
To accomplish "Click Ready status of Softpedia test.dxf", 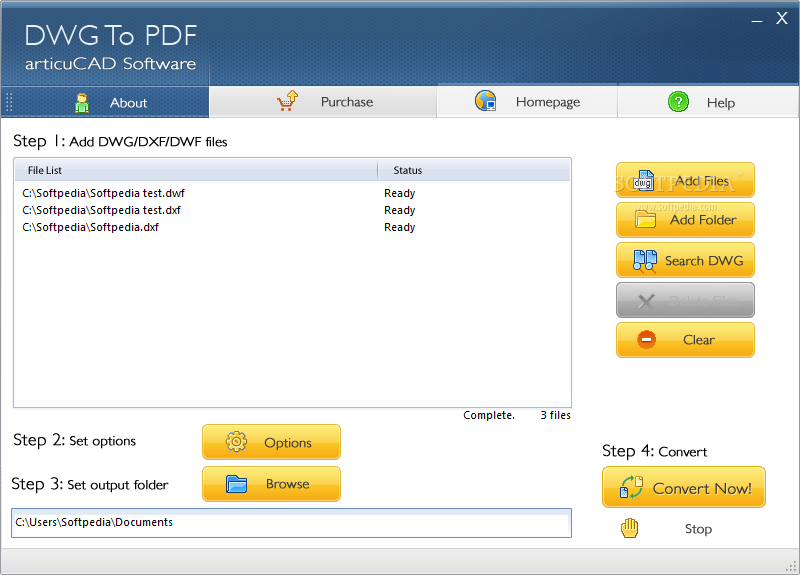I will (x=399, y=210).
